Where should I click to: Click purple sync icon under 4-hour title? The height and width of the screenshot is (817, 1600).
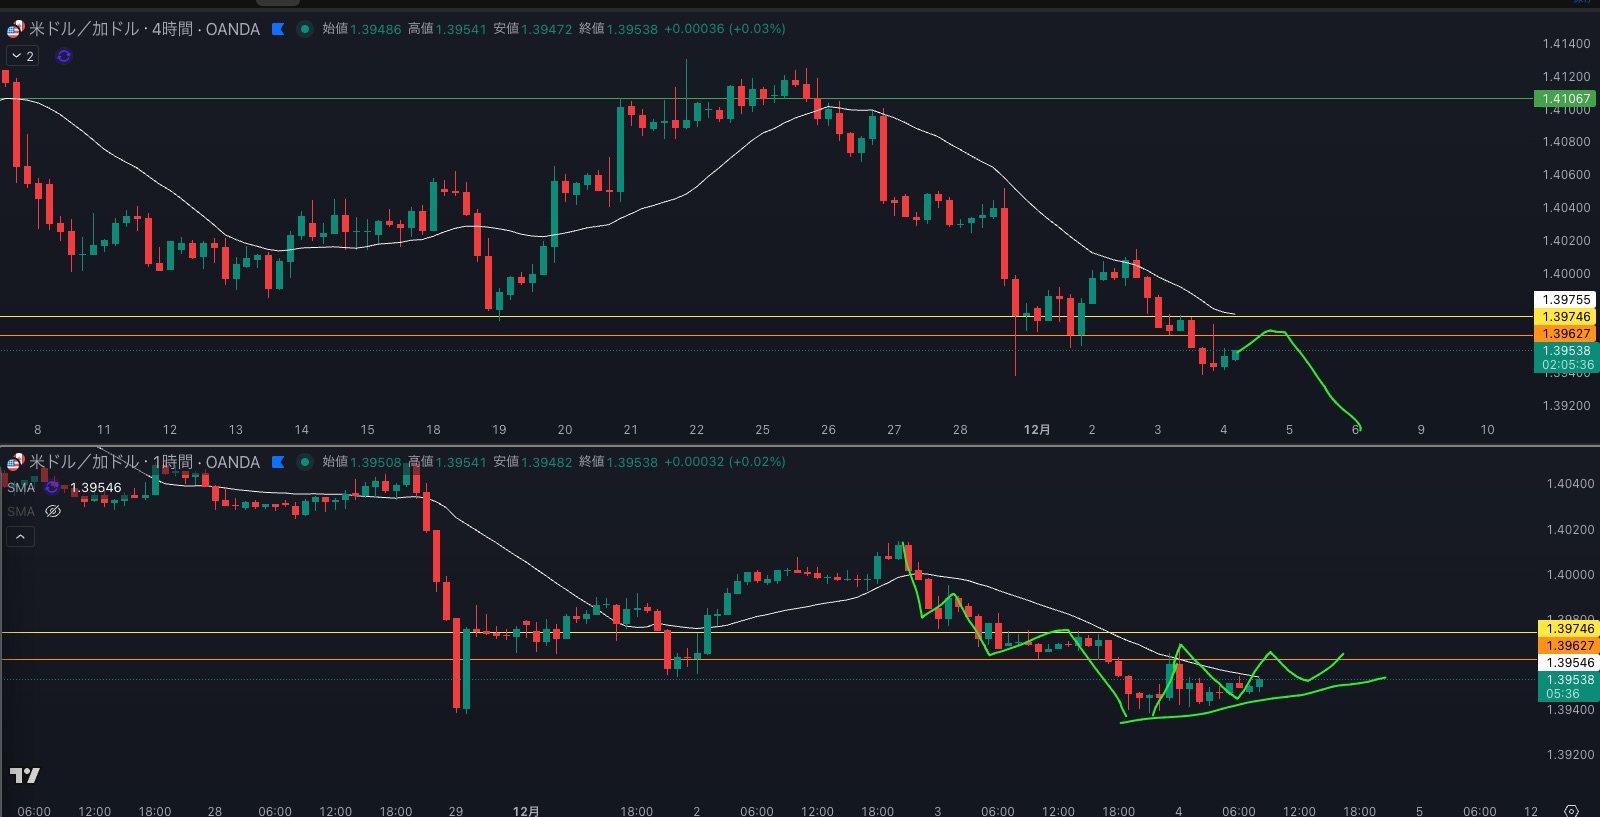coord(64,56)
